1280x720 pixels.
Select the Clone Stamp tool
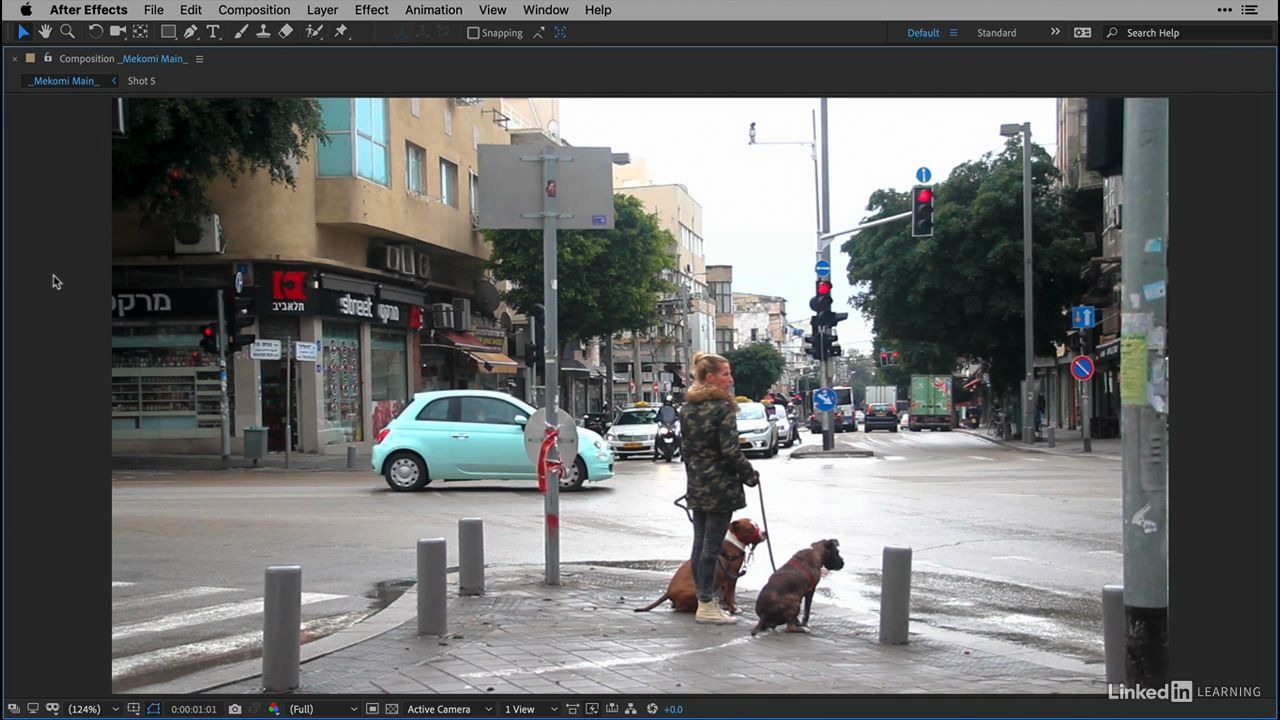click(263, 32)
